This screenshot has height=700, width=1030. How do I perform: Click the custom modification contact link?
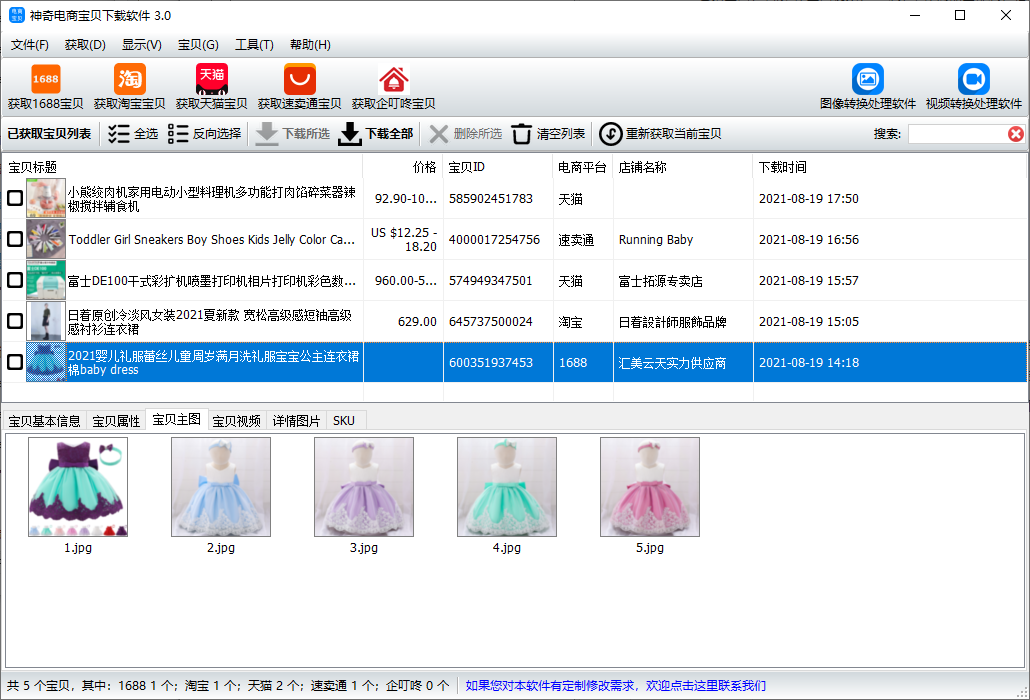pyautogui.click(x=616, y=686)
